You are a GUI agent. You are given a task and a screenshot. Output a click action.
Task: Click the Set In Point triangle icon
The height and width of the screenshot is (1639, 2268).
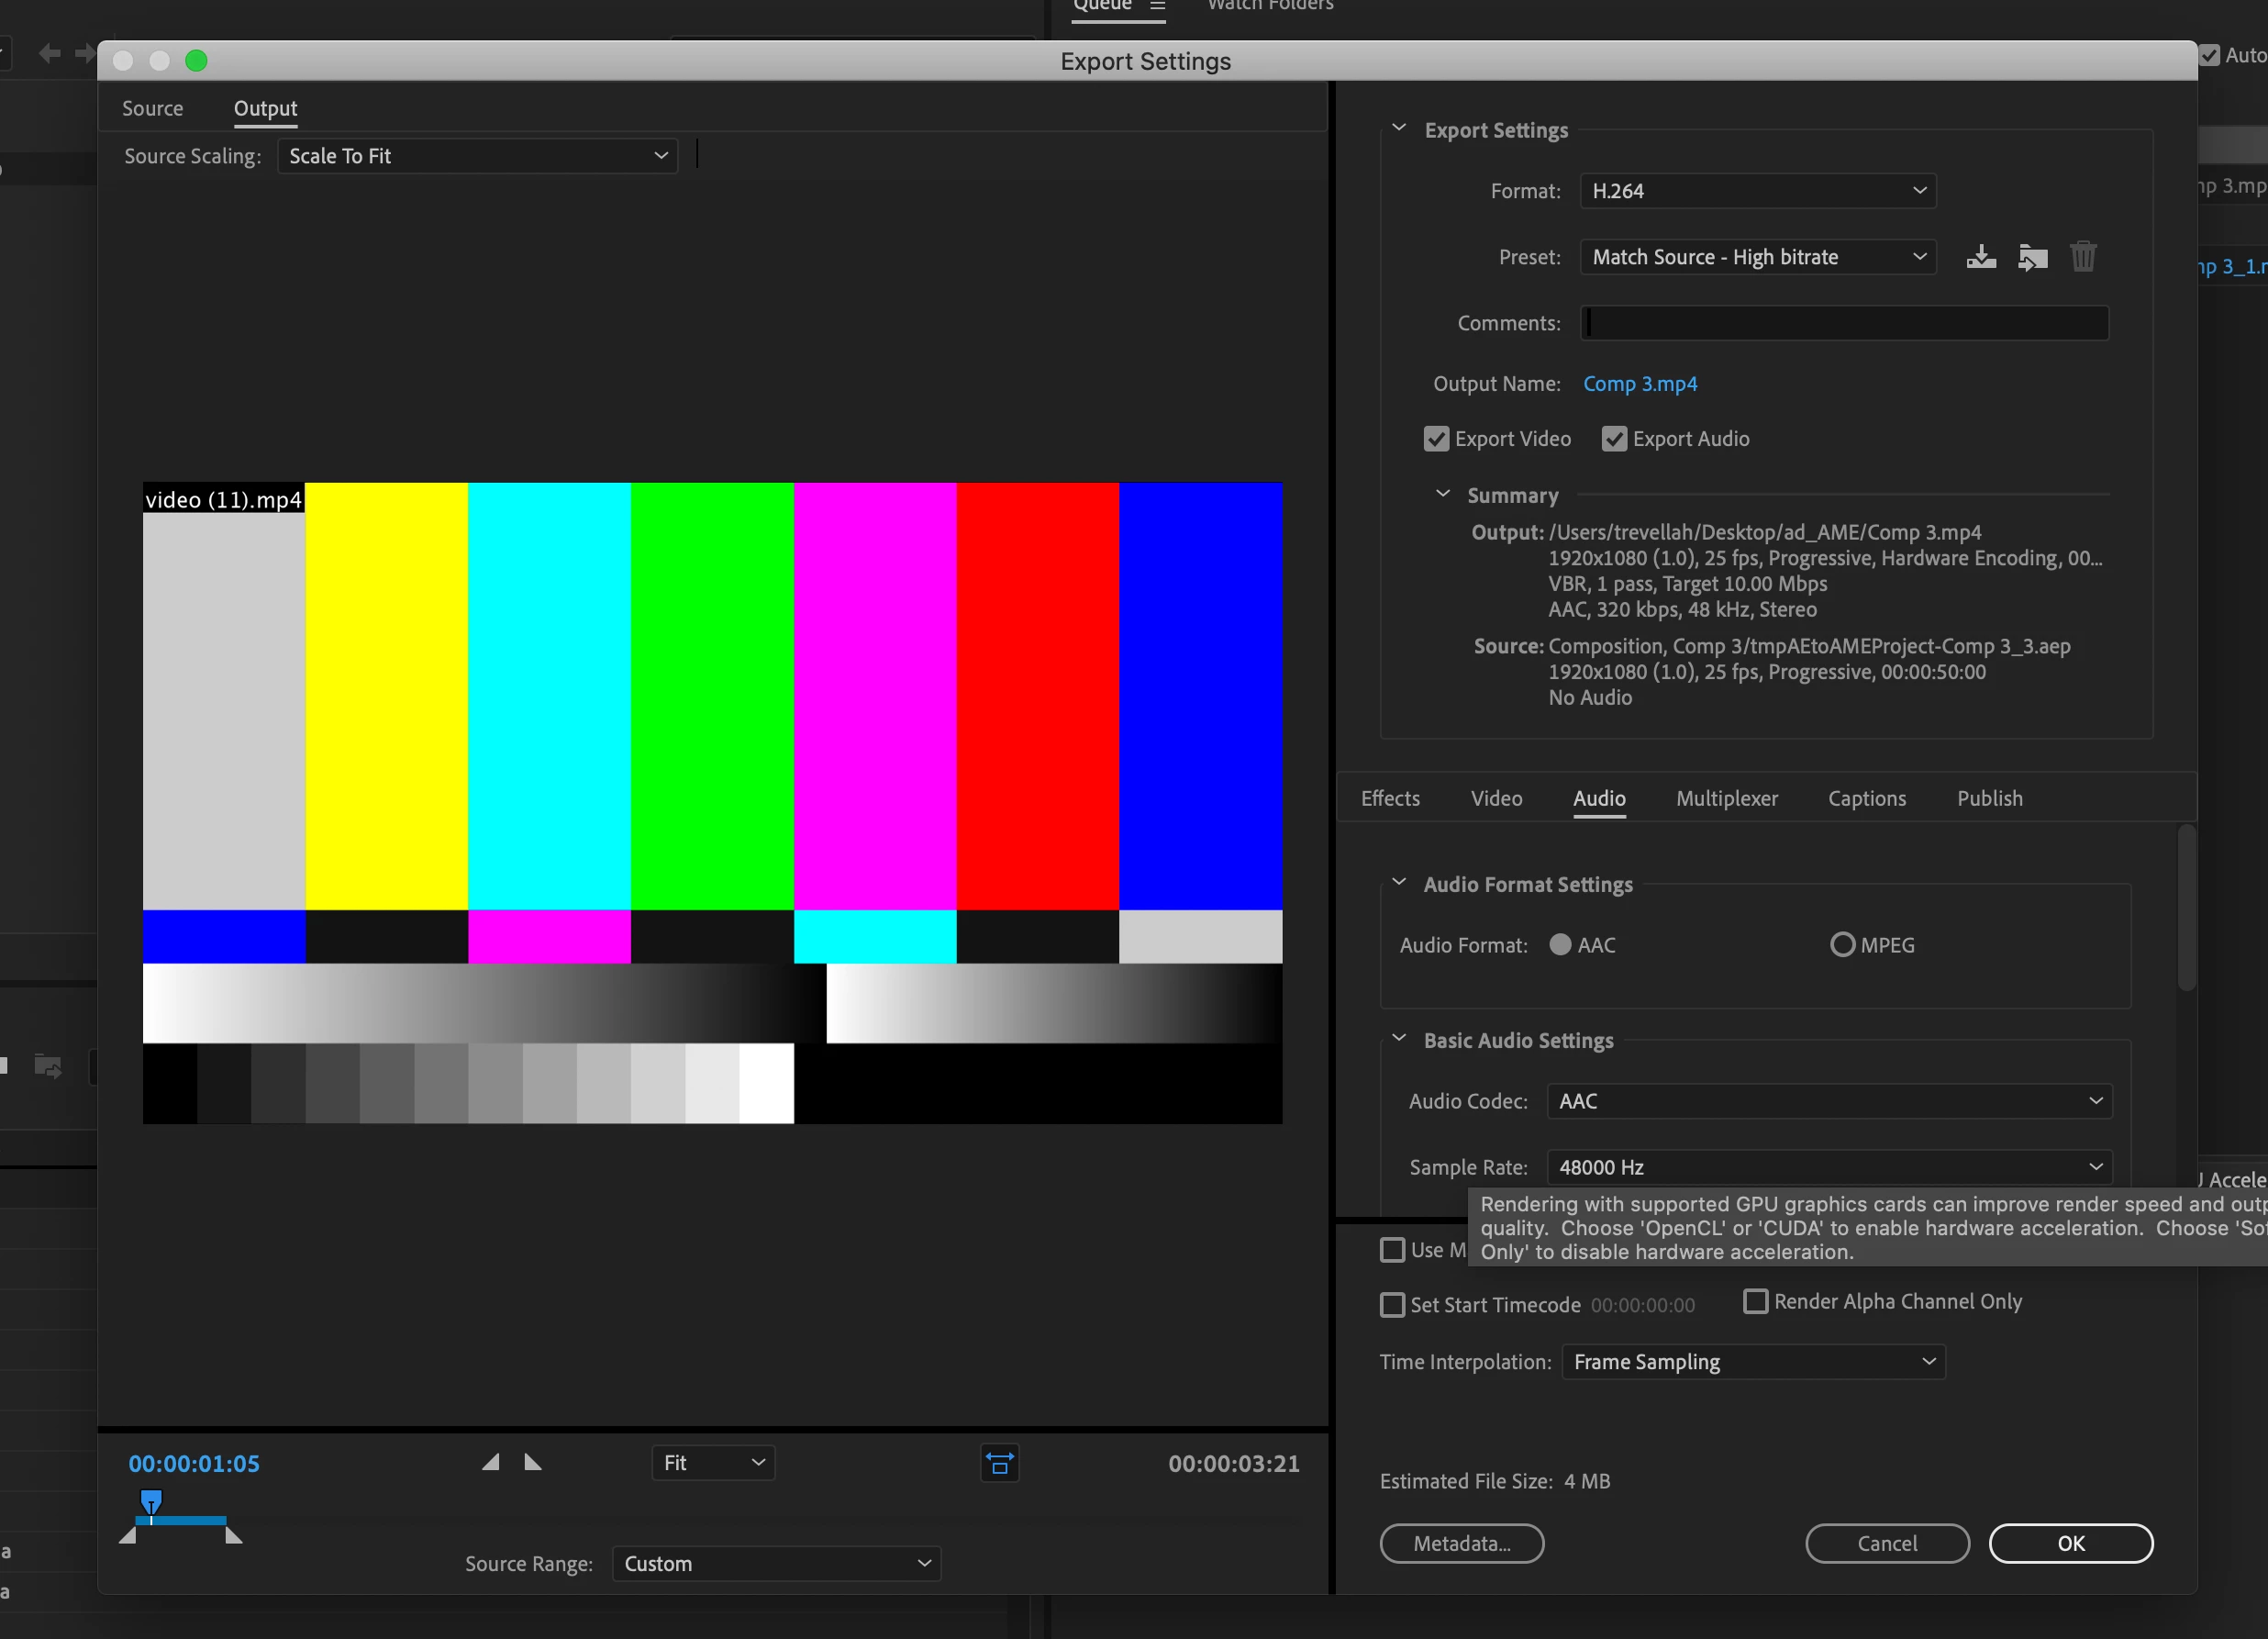pyautogui.click(x=490, y=1462)
